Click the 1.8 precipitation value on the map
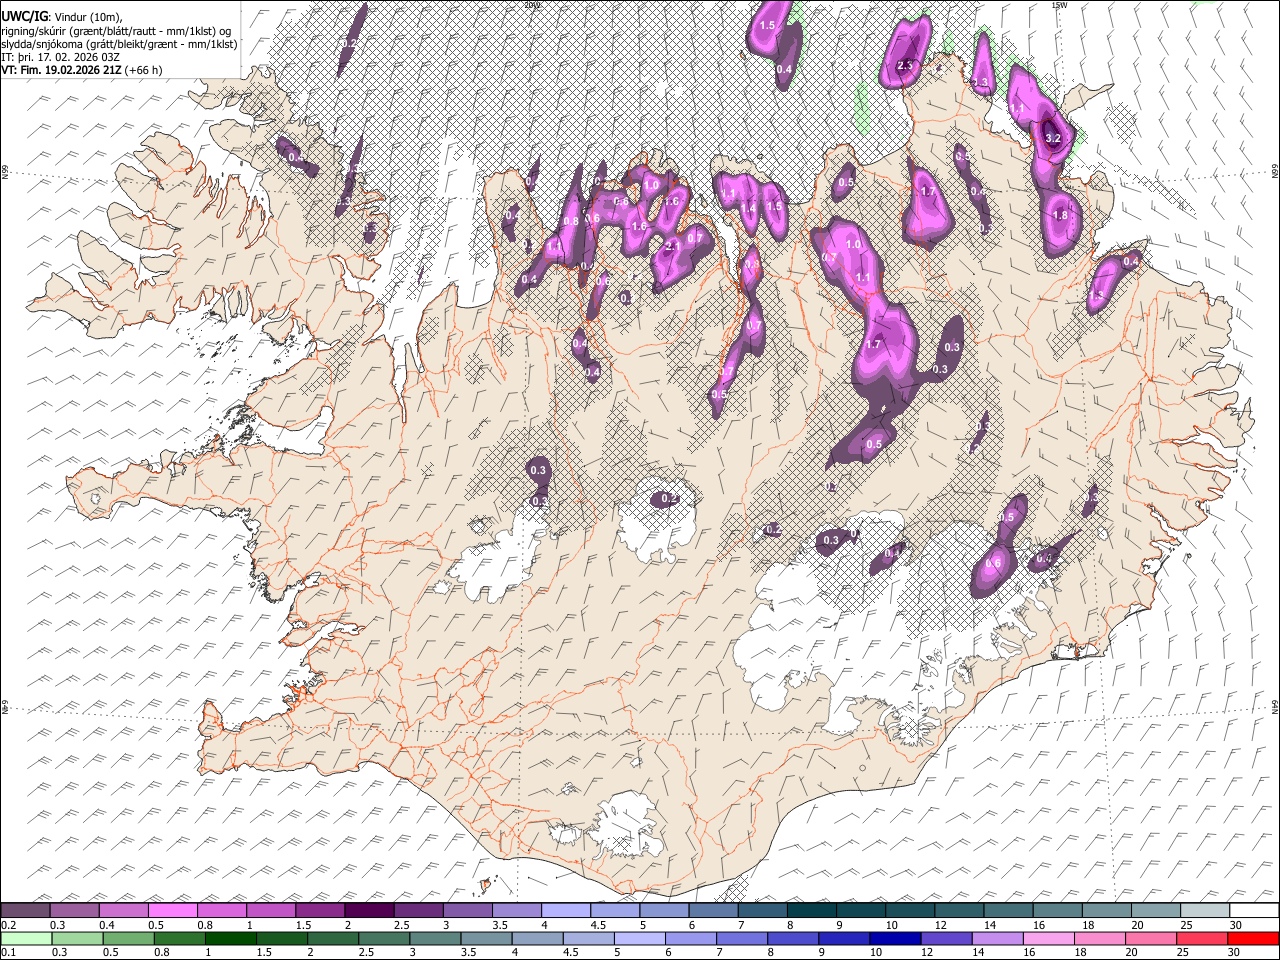The width and height of the screenshot is (1280, 960). coord(1061,215)
